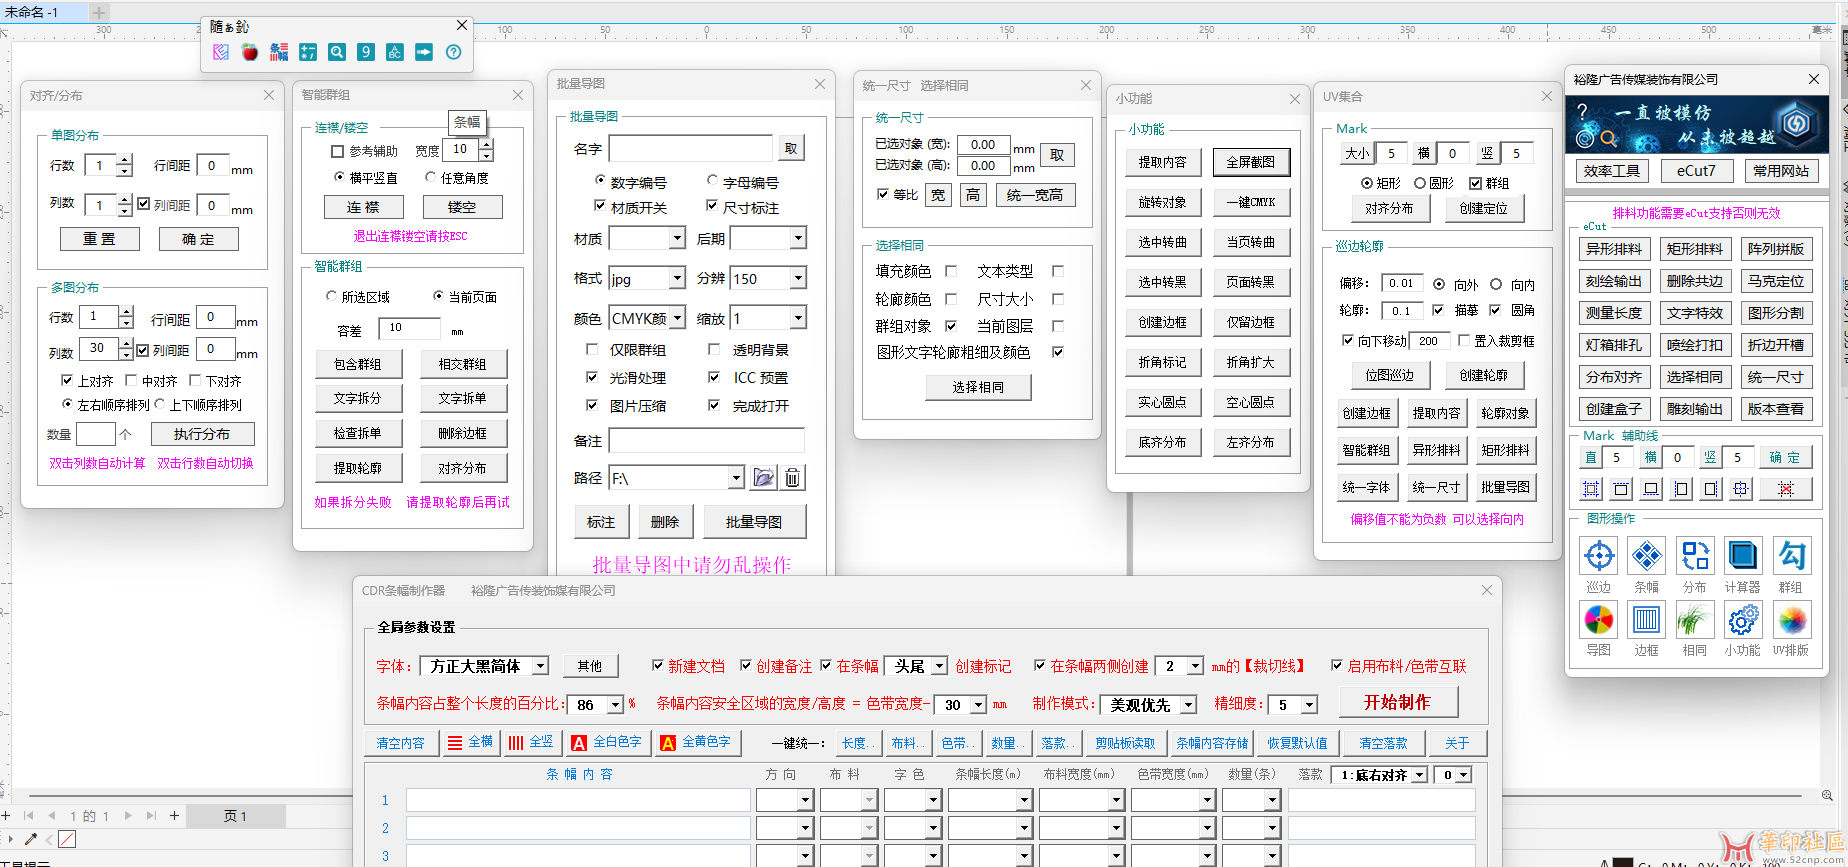
Task: Open the 路径 F:\ dropdown
Action: [736, 478]
